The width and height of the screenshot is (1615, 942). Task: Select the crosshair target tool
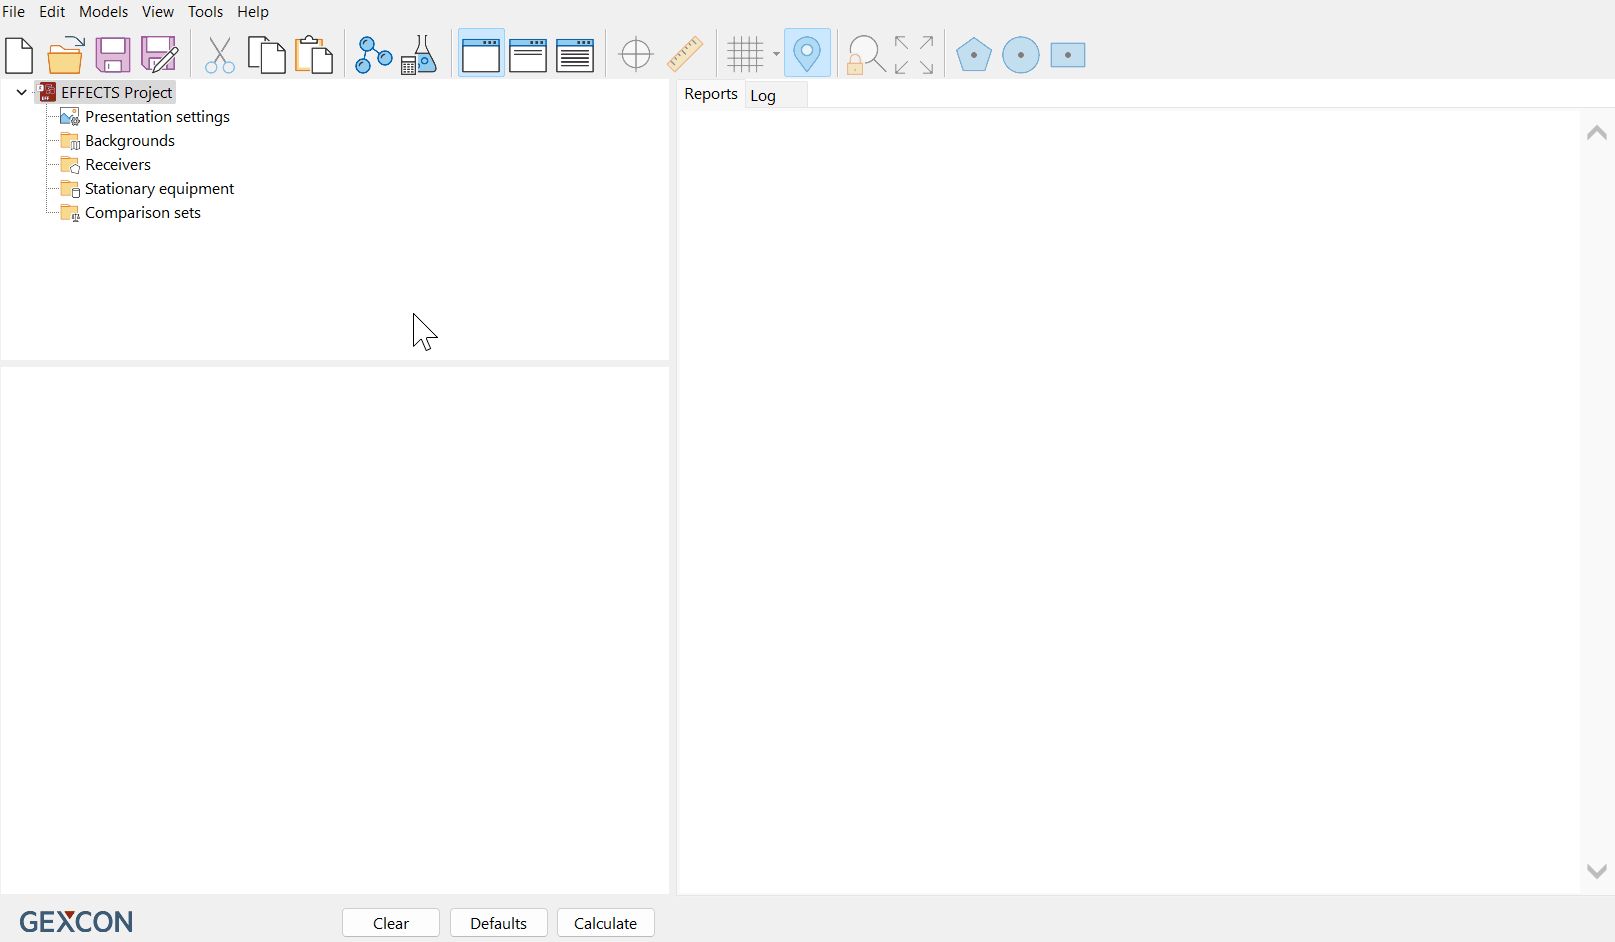[x=636, y=54]
